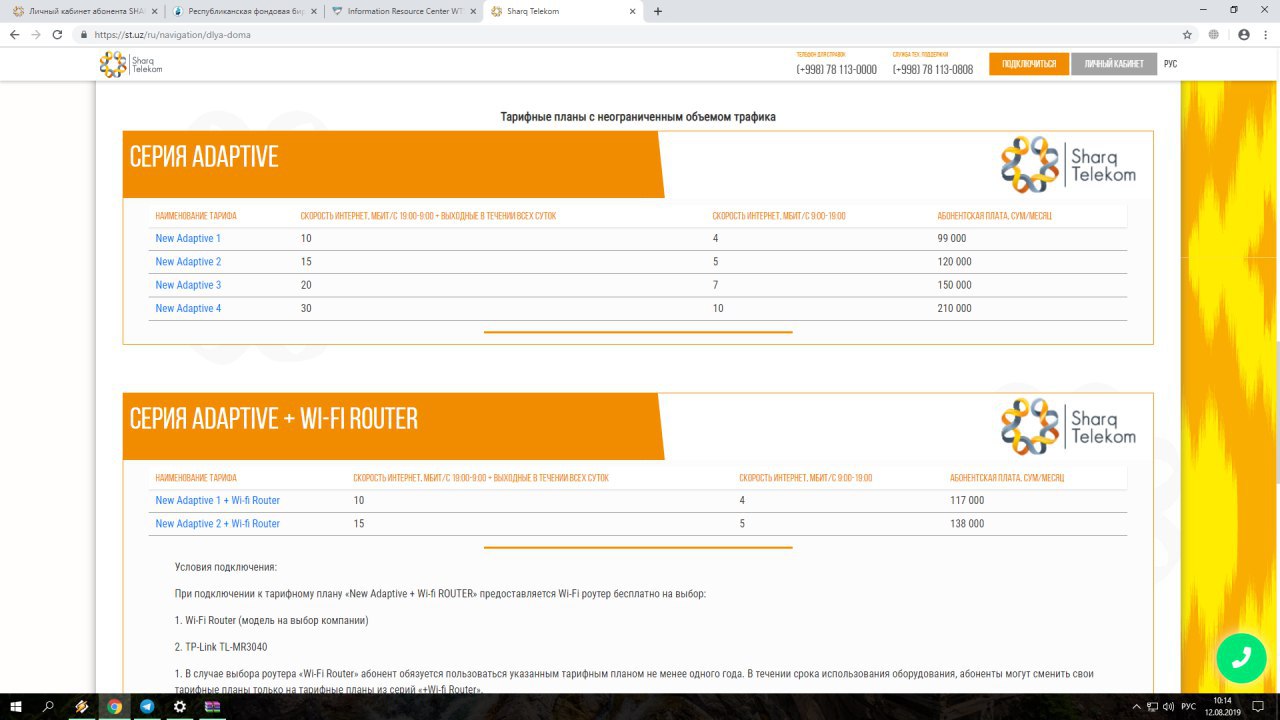Image resolution: width=1280 pixels, height=720 pixels.
Task: Open volume control tray icon
Action: 1169,707
